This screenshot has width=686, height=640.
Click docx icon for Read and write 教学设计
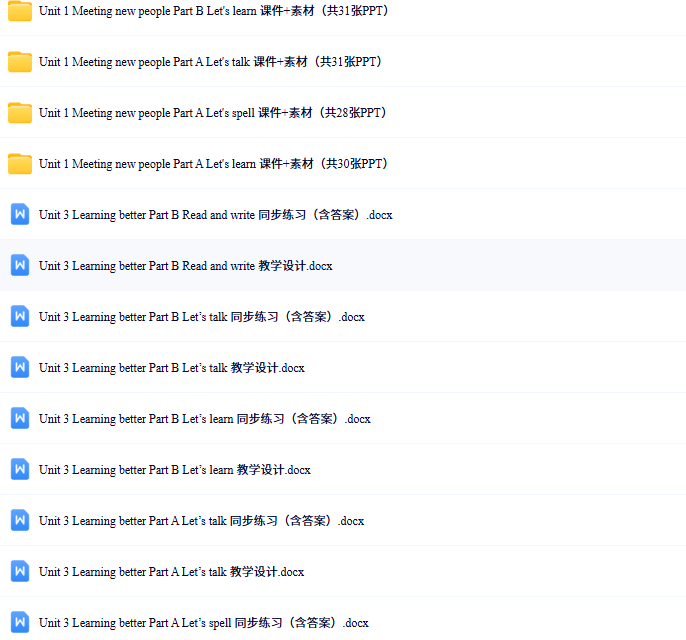point(20,266)
